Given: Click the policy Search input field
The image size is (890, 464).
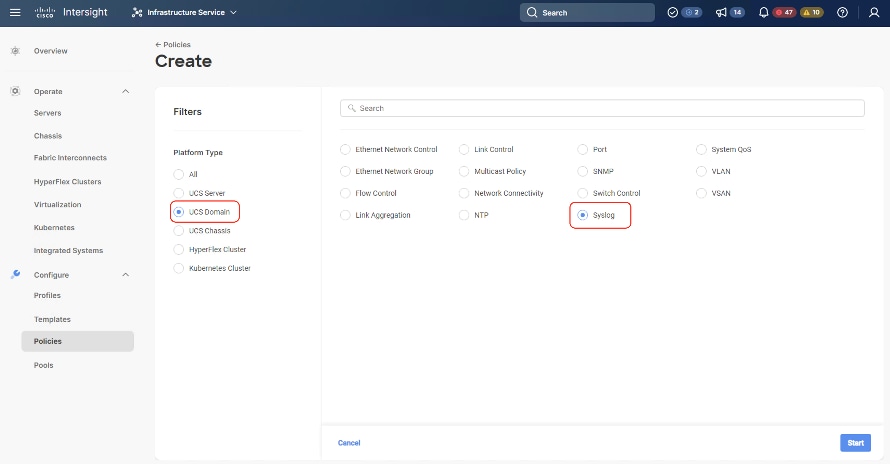Looking at the screenshot, I should (602, 108).
